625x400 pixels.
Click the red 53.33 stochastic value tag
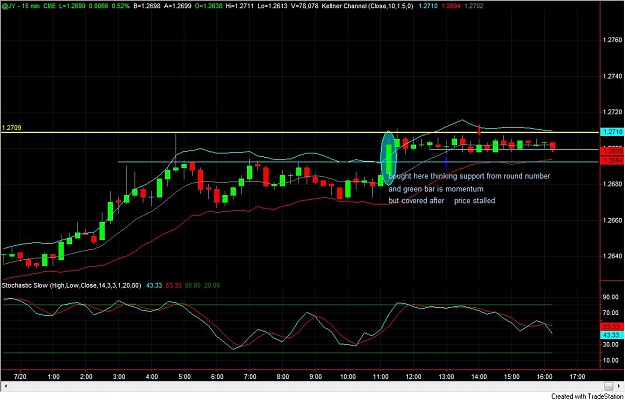611,327
